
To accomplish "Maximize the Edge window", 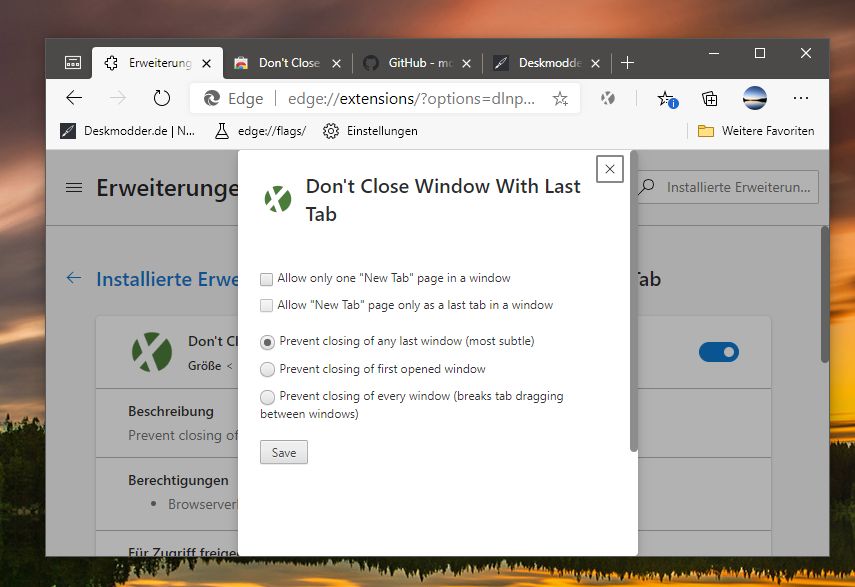I will 760,53.
